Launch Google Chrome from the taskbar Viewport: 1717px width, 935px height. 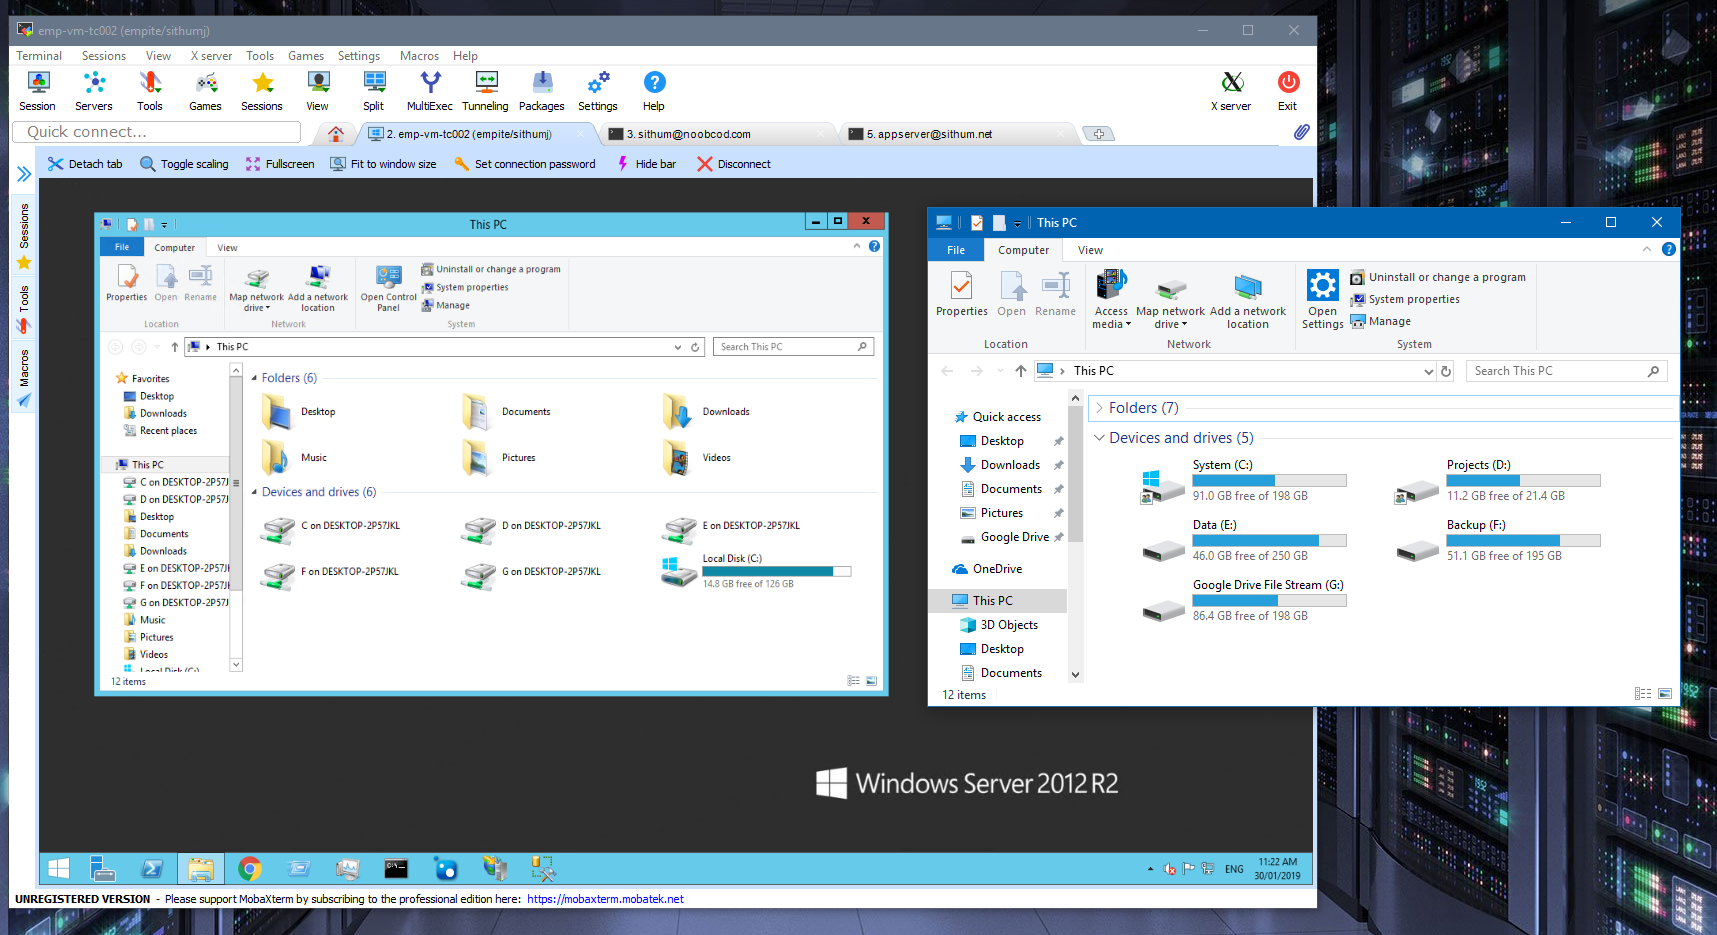point(249,868)
